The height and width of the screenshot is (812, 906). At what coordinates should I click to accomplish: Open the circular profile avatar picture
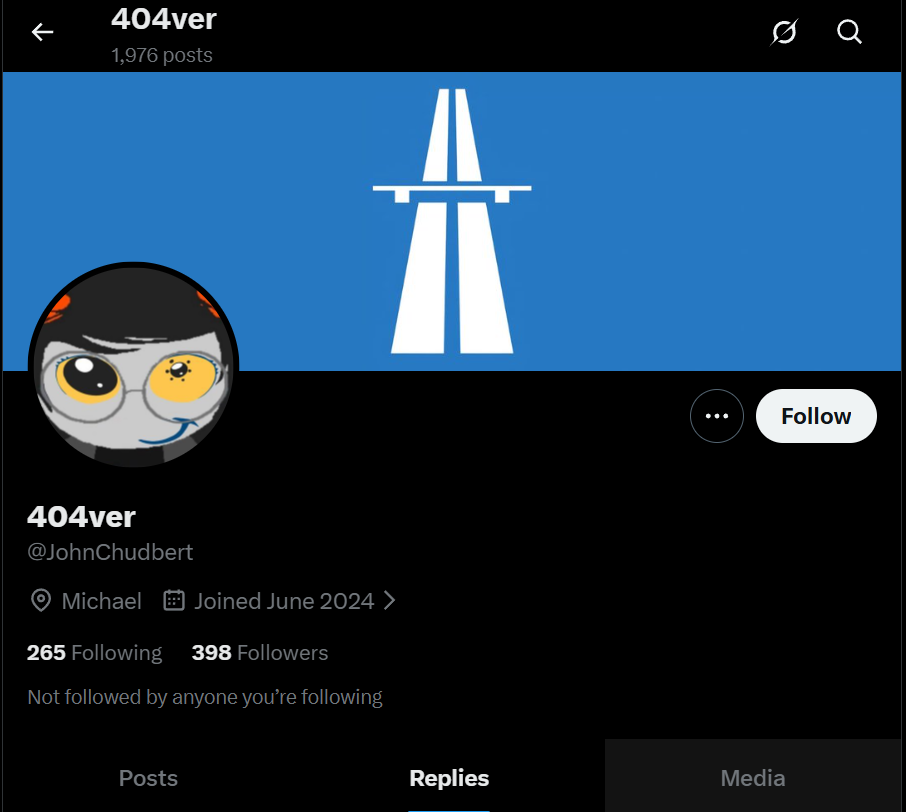(x=133, y=366)
